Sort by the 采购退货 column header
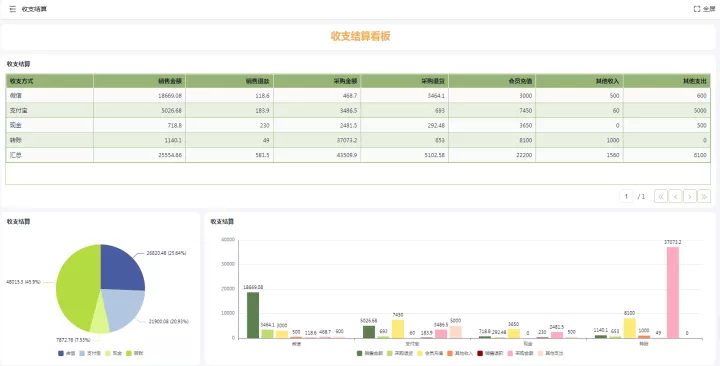This screenshot has height=366, width=720. pyautogui.click(x=405, y=81)
